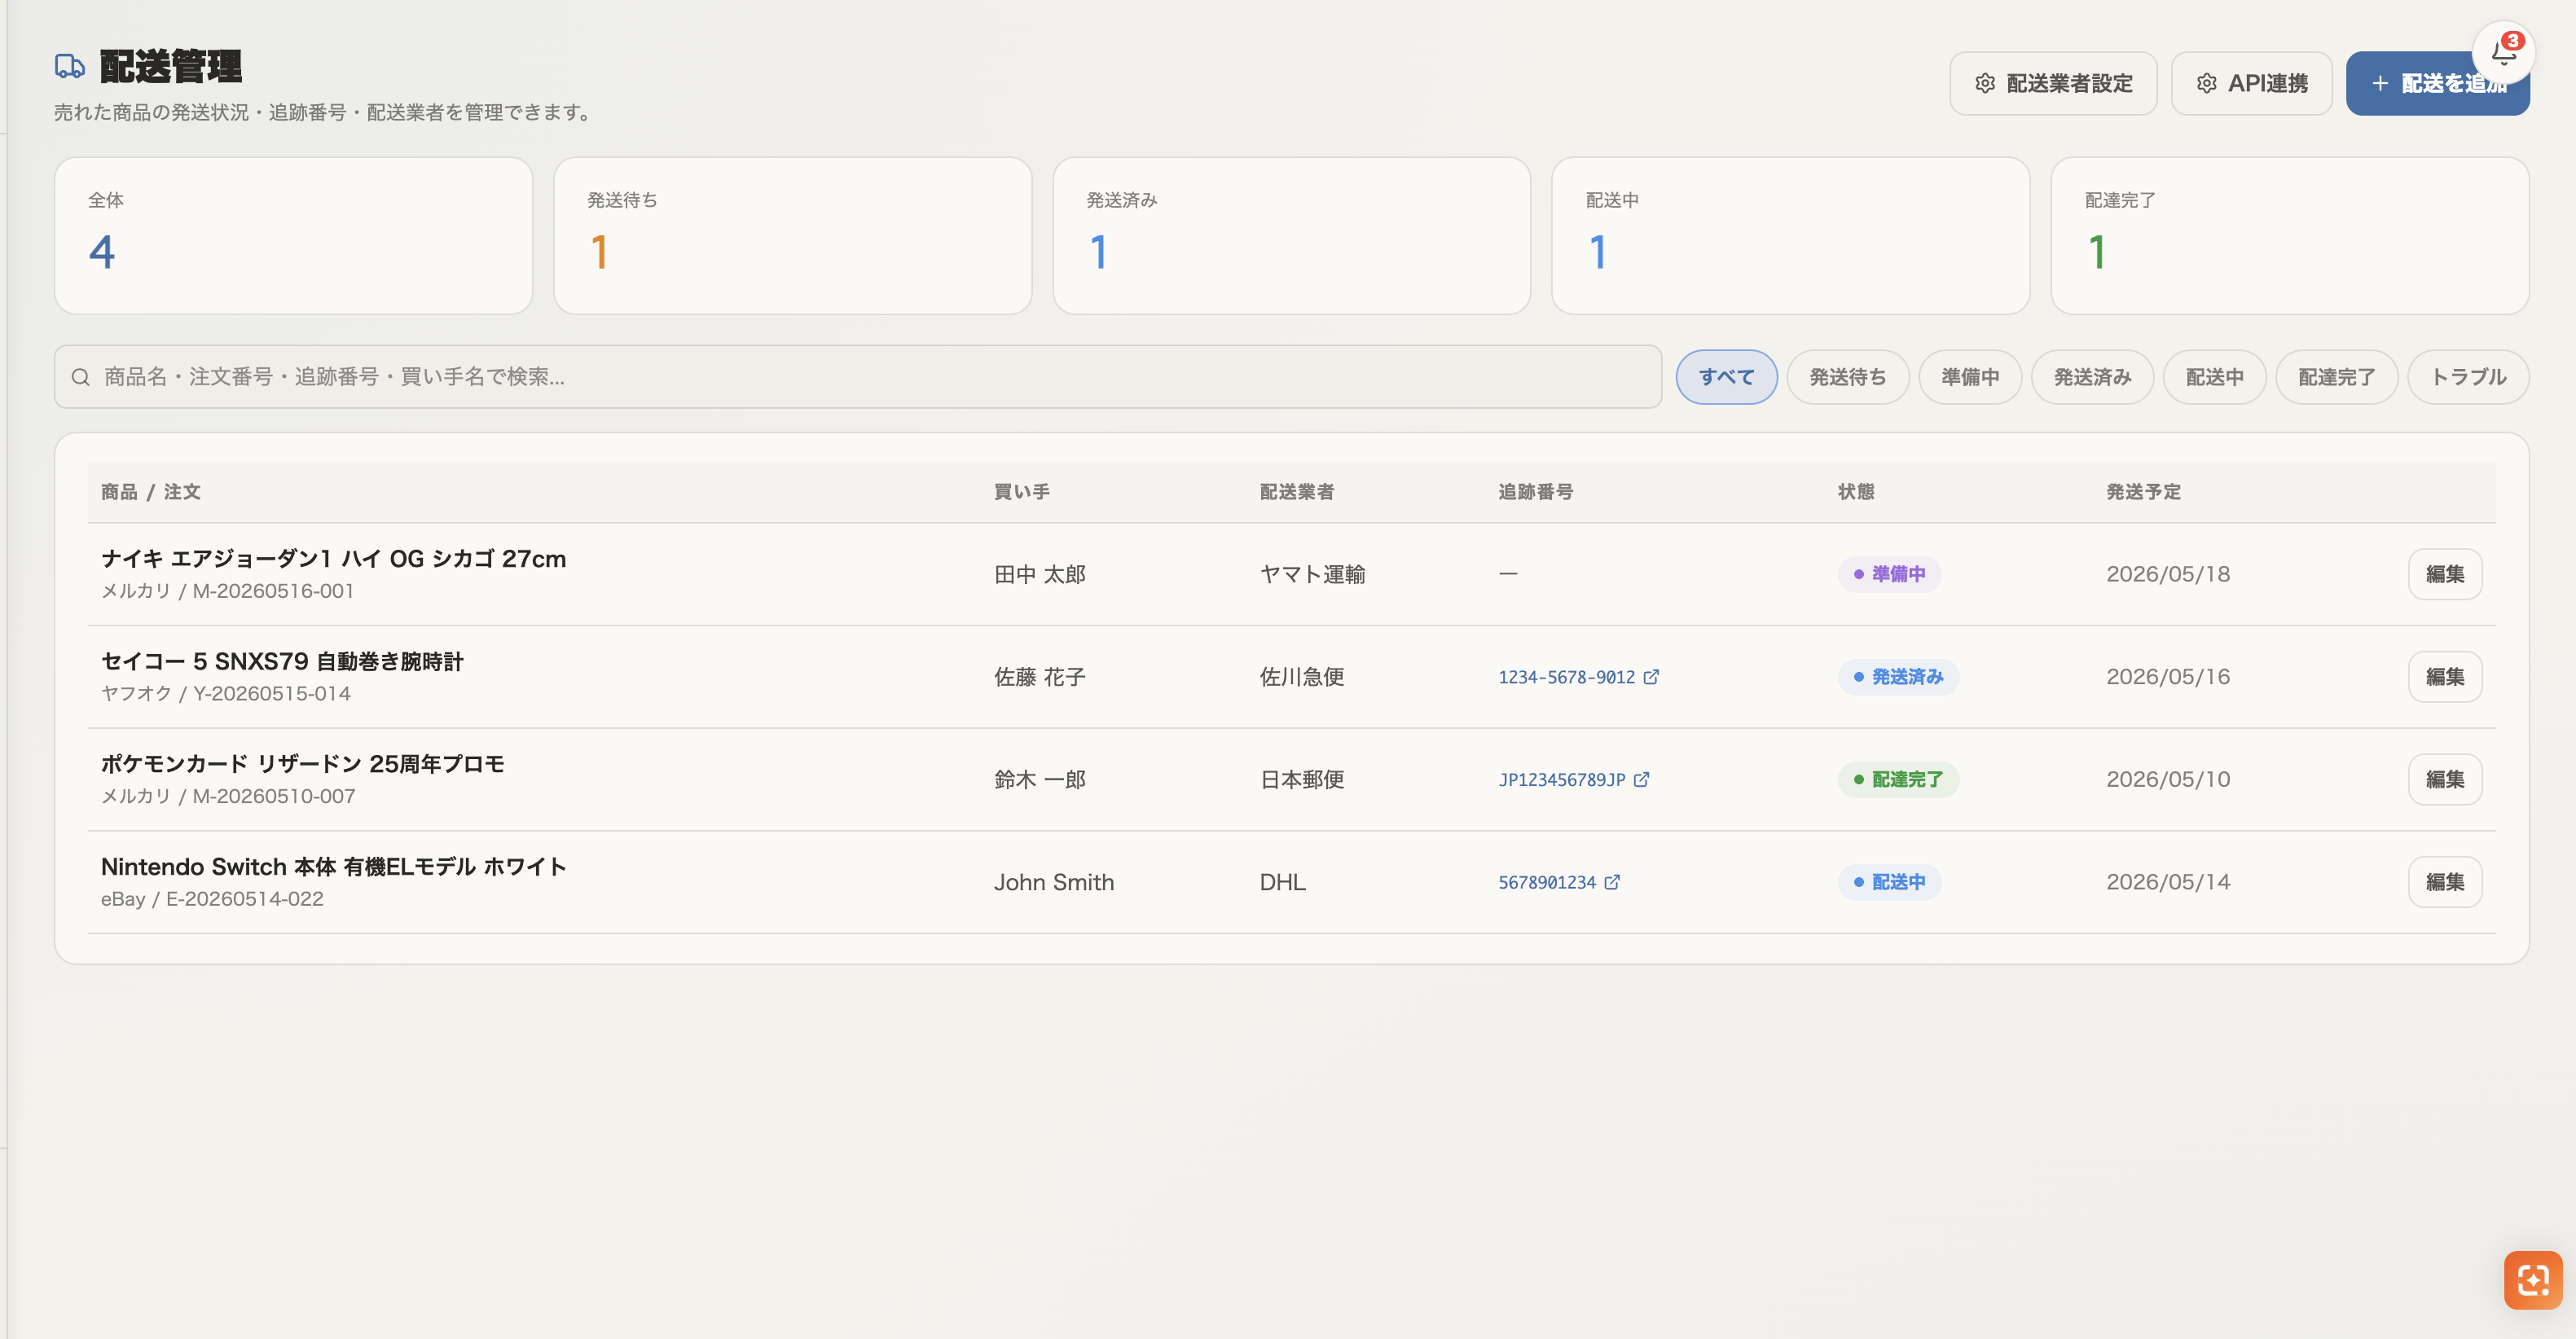Click the 状態 column header

[x=1856, y=492]
